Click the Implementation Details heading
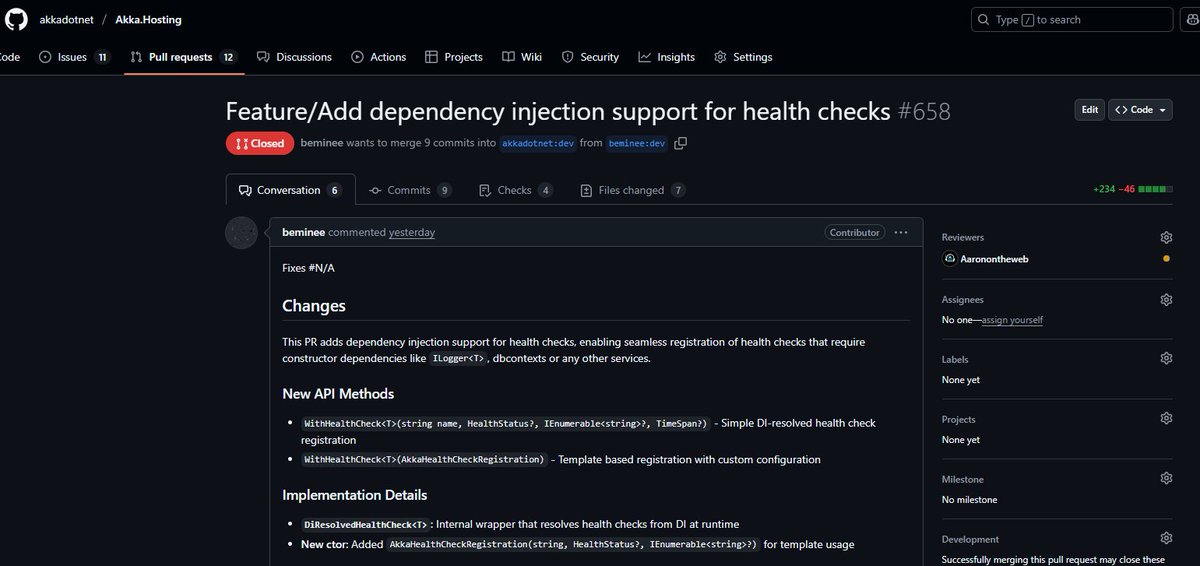The width and height of the screenshot is (1200, 566). click(355, 495)
